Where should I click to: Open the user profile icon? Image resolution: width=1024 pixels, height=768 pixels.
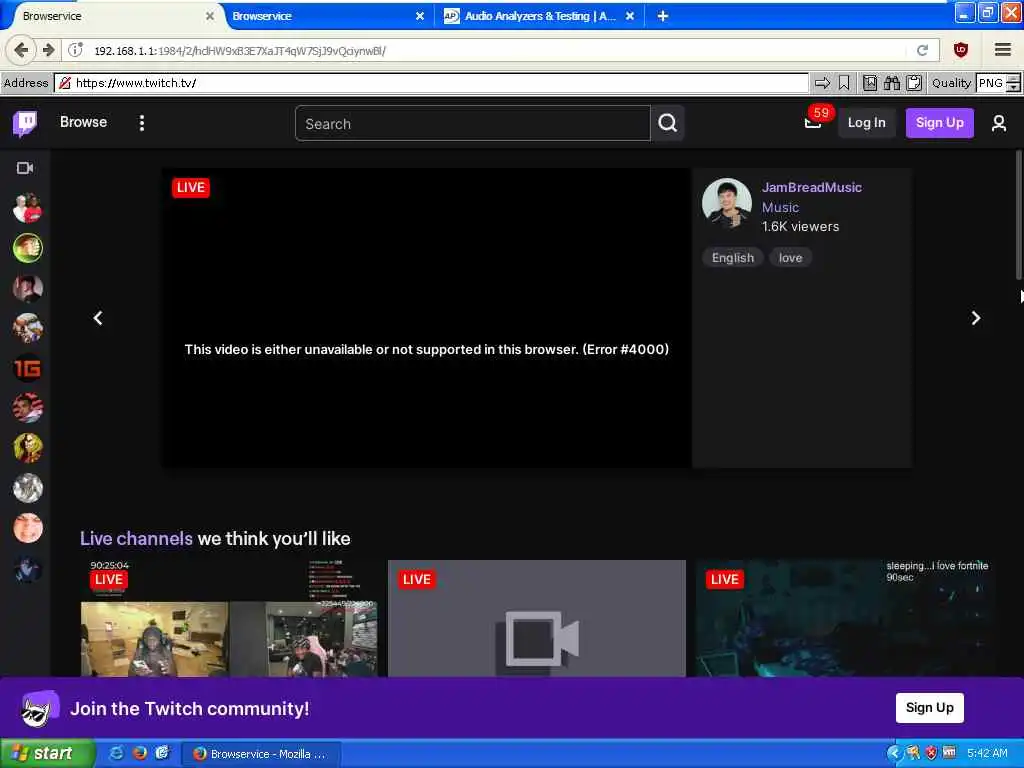tap(999, 123)
